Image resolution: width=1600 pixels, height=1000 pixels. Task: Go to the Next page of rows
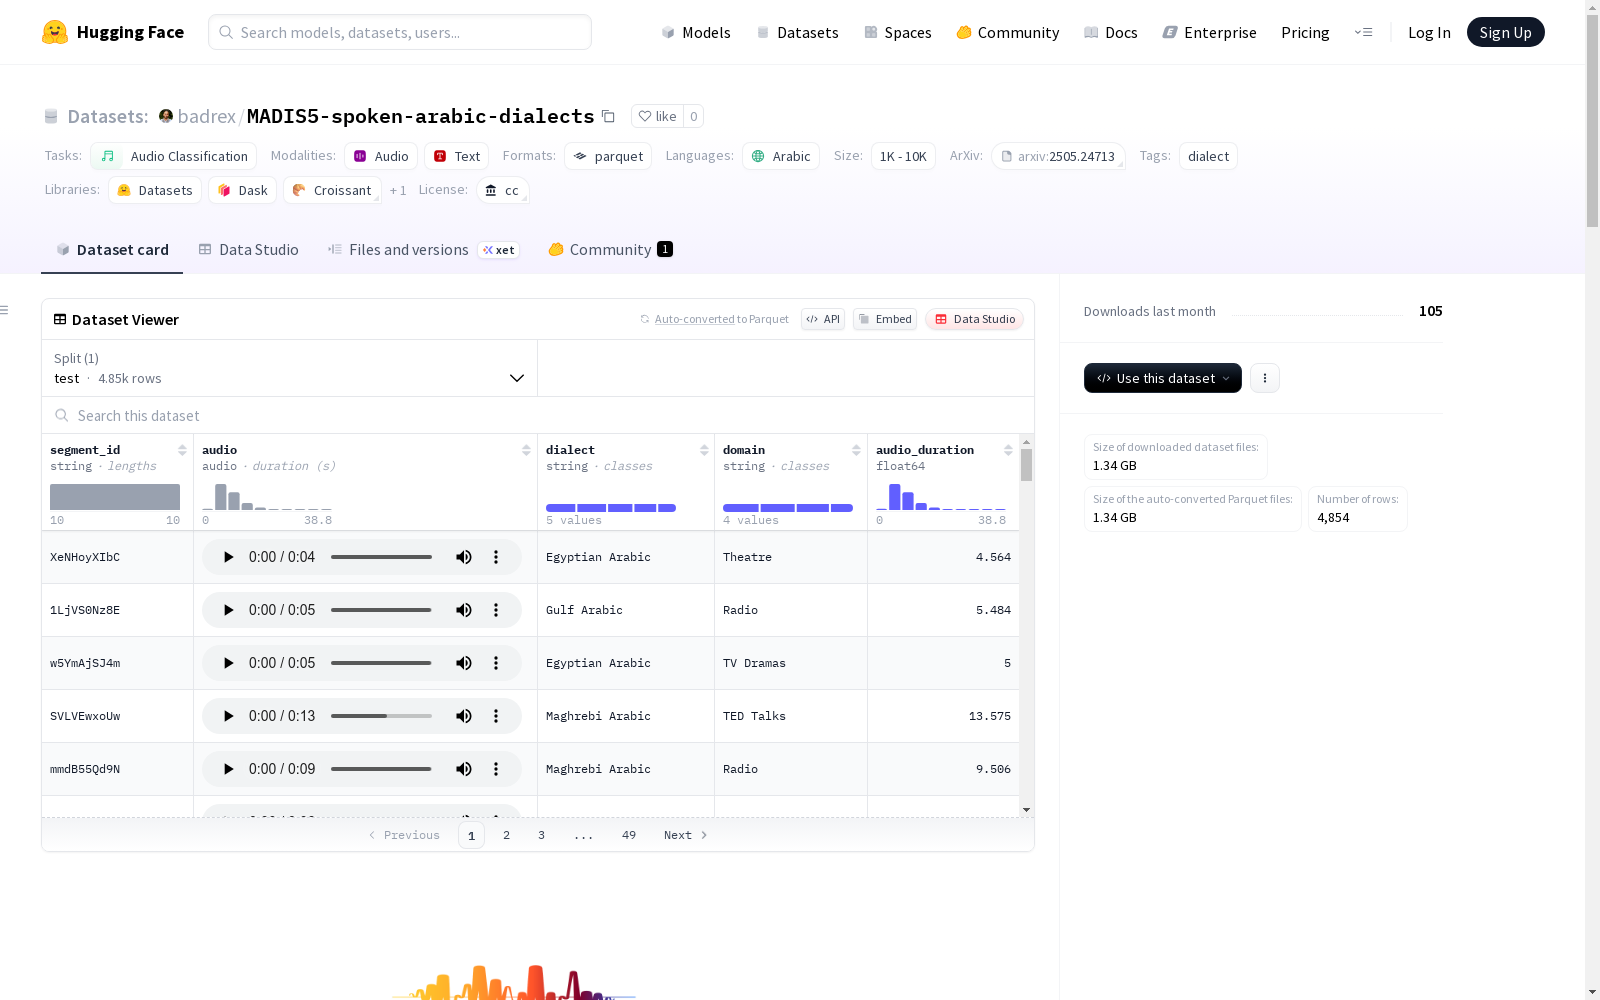(x=686, y=835)
